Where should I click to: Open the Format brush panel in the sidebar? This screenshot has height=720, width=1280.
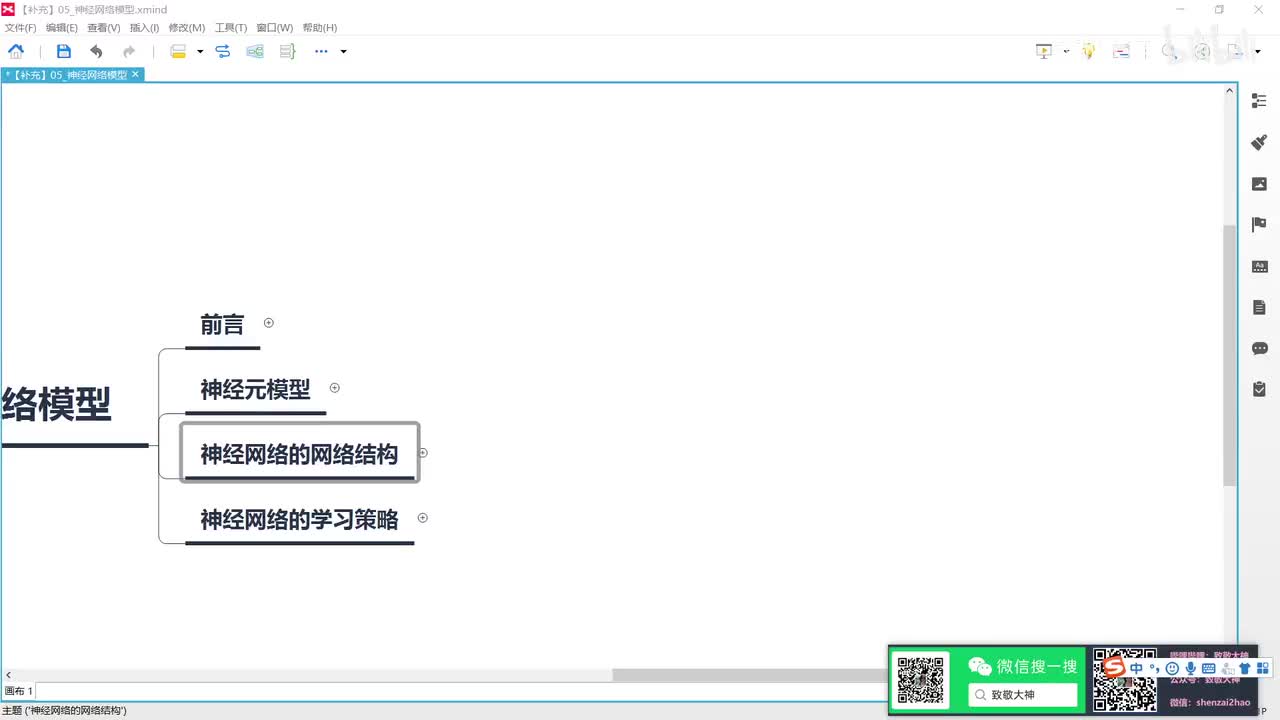click(x=1259, y=142)
